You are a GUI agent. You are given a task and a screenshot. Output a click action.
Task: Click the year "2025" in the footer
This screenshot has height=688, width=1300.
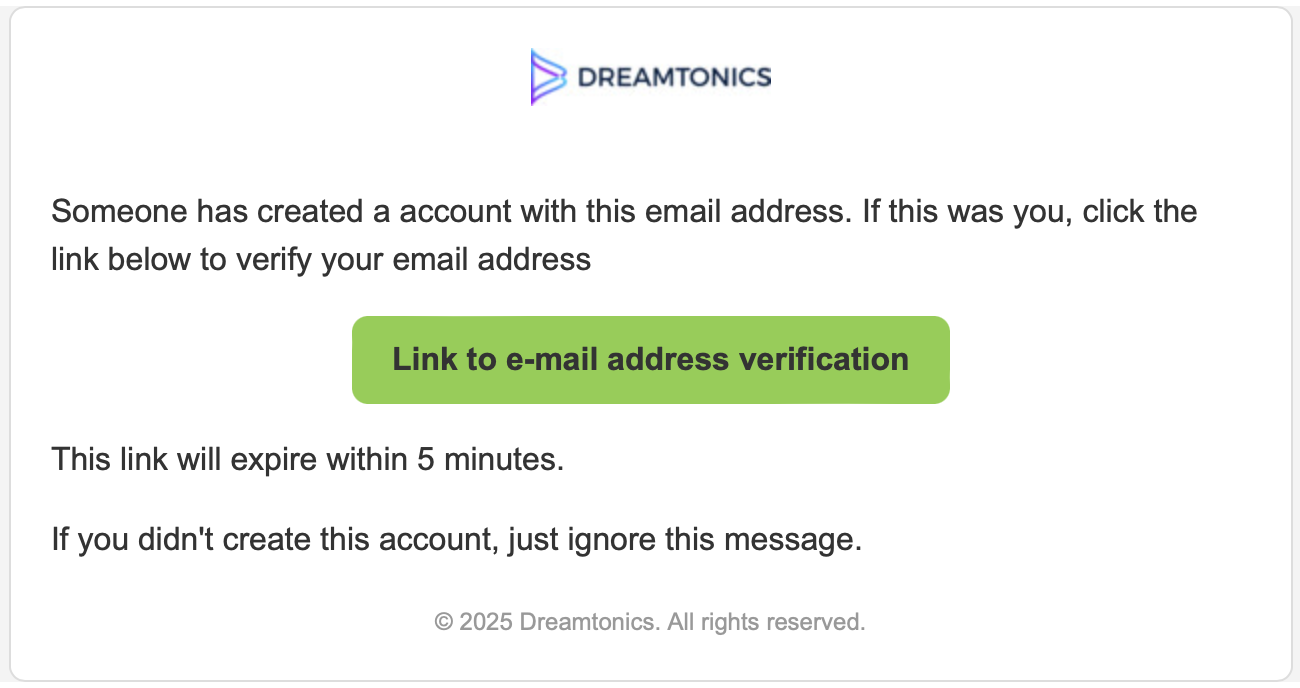tap(487, 622)
